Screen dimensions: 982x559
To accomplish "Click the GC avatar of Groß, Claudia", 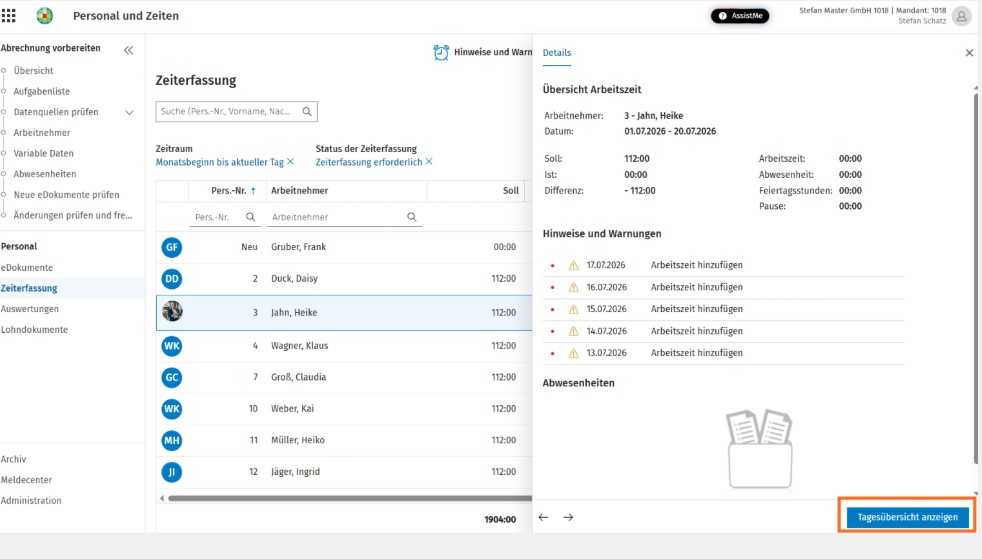I will [172, 377].
